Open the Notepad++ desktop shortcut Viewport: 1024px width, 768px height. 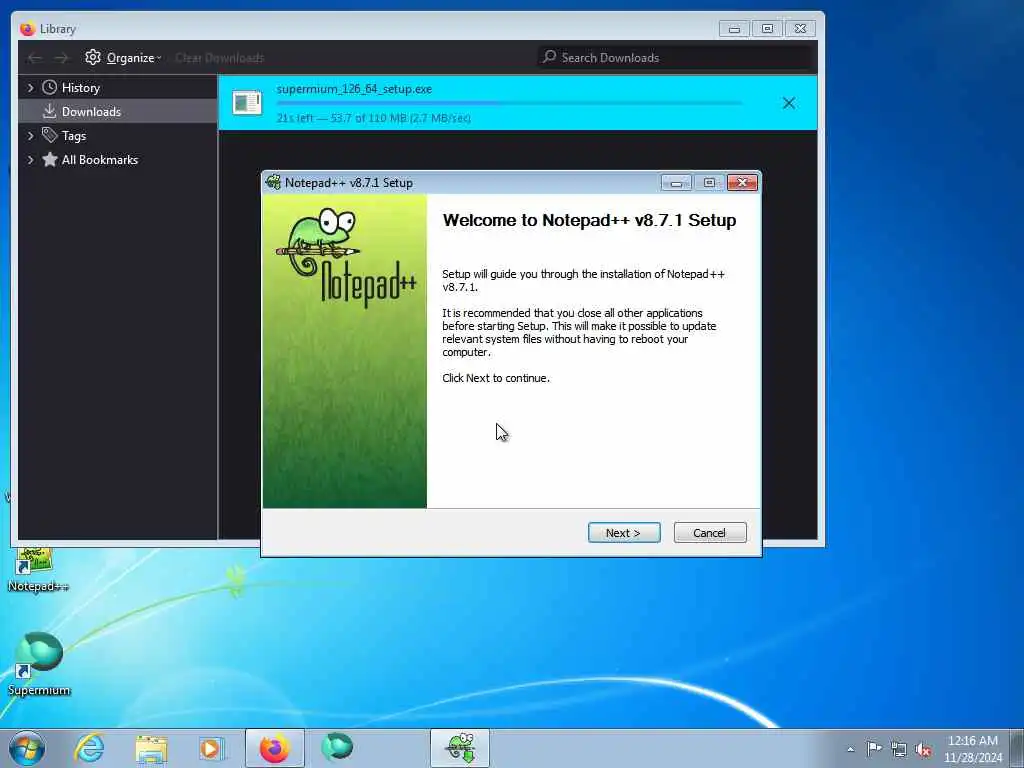[36, 569]
